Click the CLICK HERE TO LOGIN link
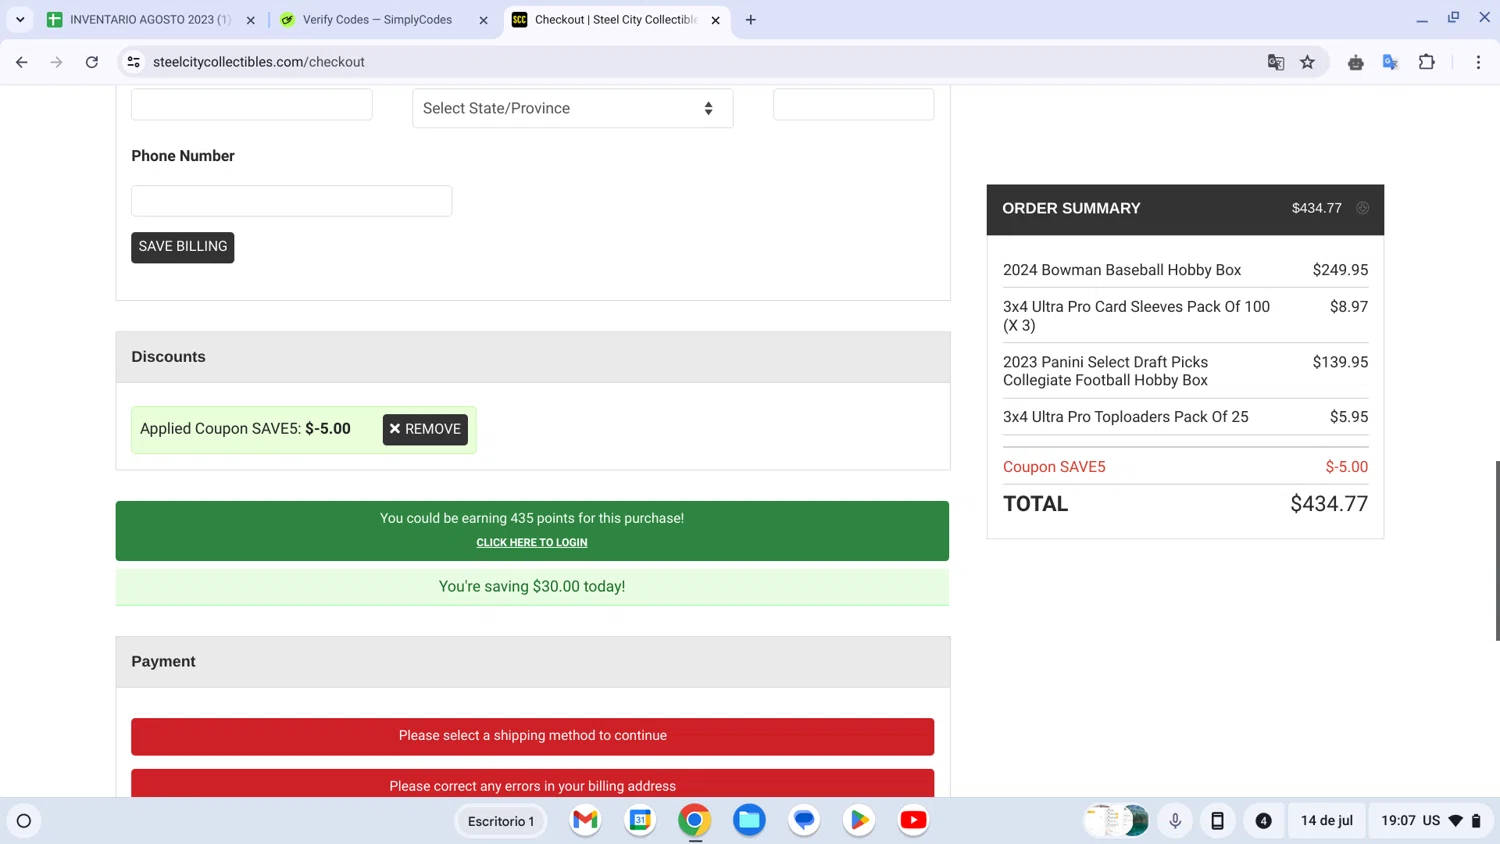1500x844 pixels. coord(532,543)
